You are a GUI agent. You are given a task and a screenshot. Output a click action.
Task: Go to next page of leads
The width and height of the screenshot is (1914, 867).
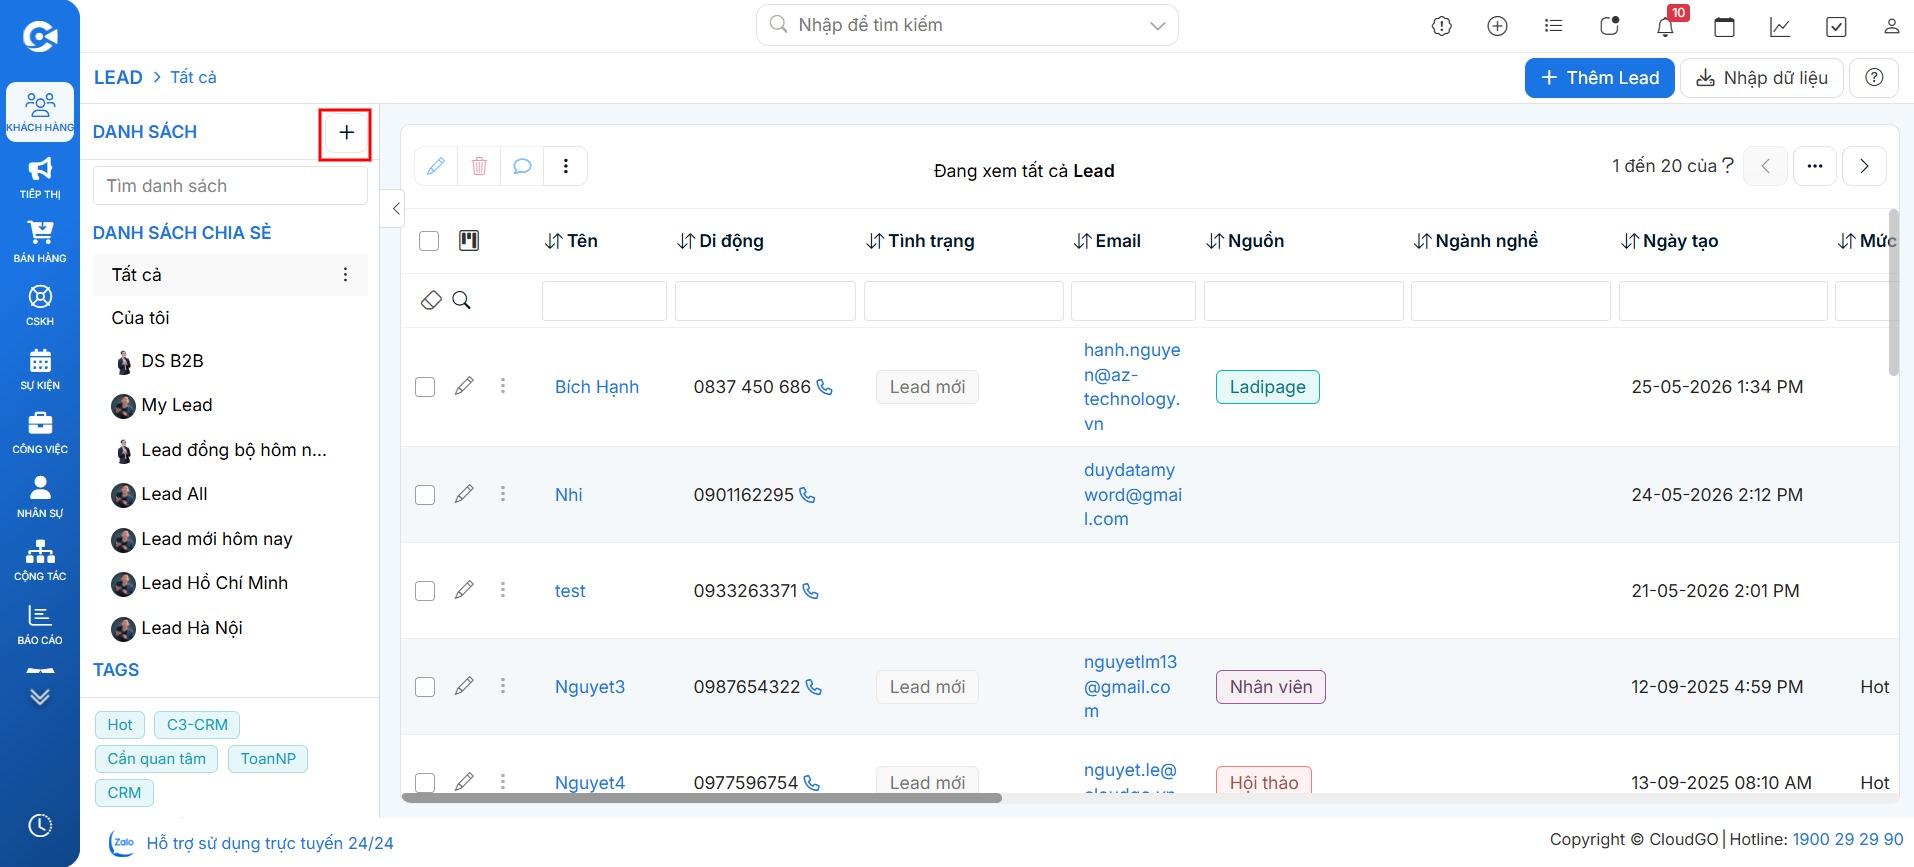[1864, 166]
